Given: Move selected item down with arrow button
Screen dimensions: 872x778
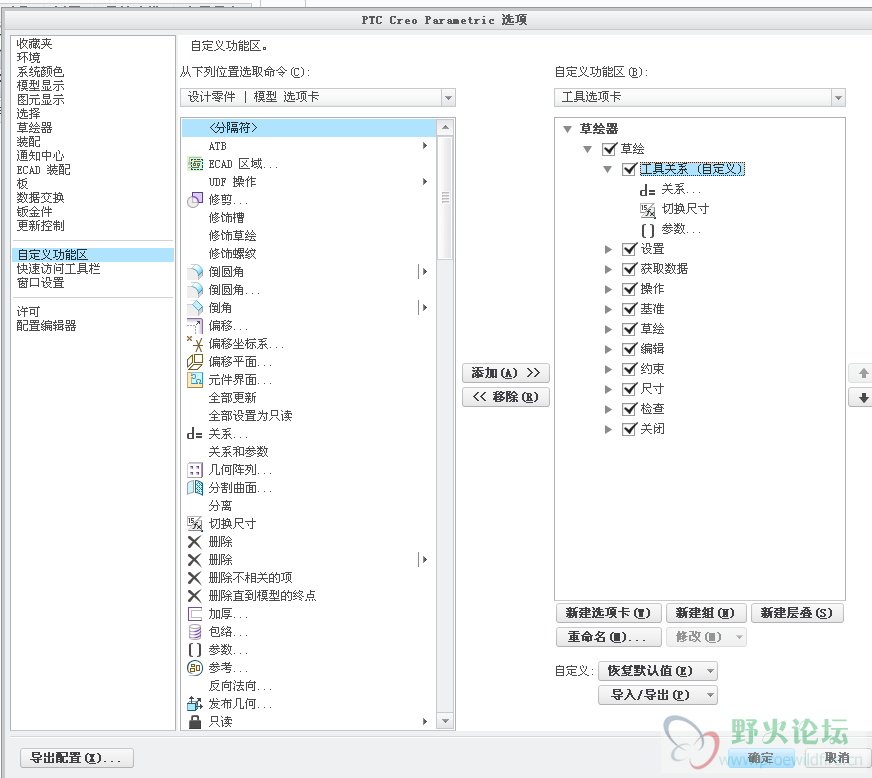Looking at the screenshot, I should (863, 398).
